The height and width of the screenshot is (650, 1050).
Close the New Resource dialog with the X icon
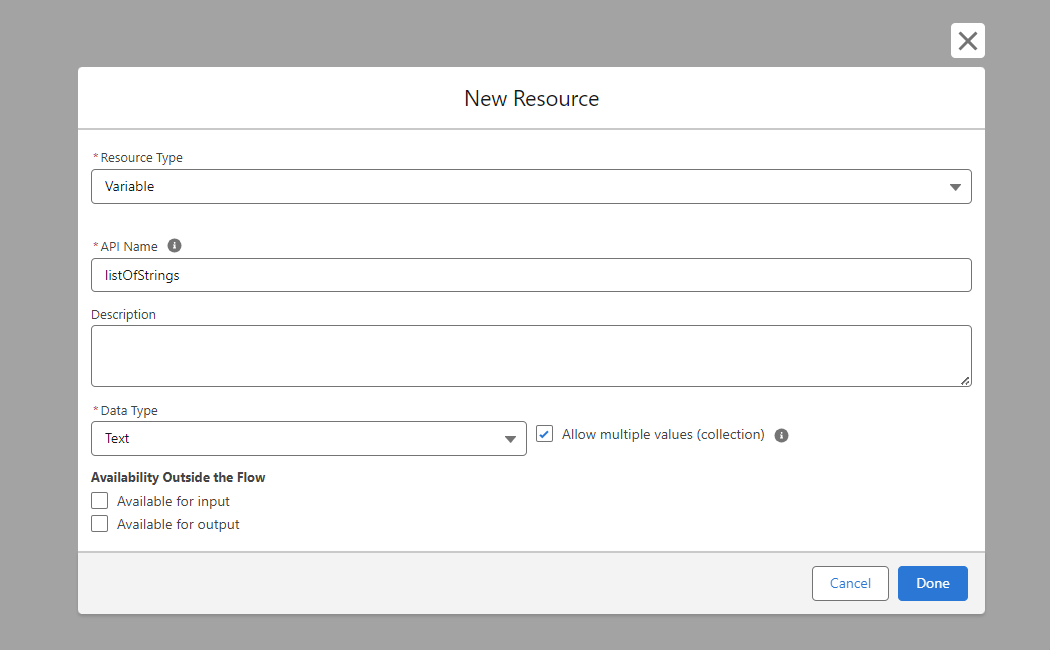[967, 41]
